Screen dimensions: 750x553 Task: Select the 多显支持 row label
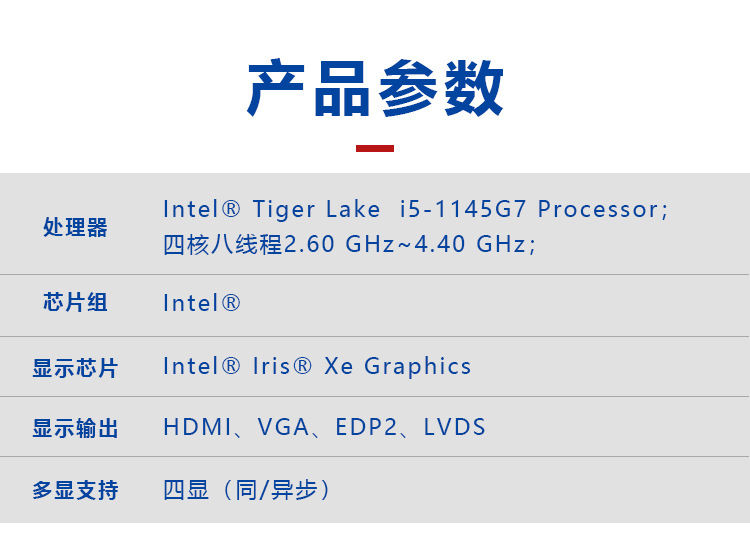pyautogui.click(x=75, y=490)
